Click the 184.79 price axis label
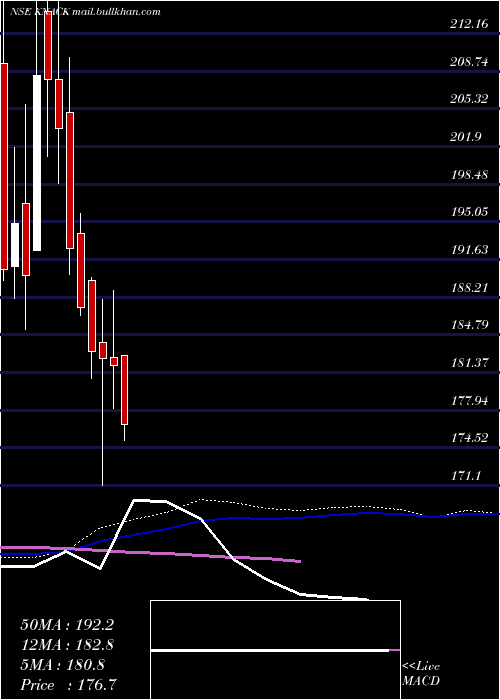Image resolution: width=500 pixels, height=700 pixels. [469, 325]
